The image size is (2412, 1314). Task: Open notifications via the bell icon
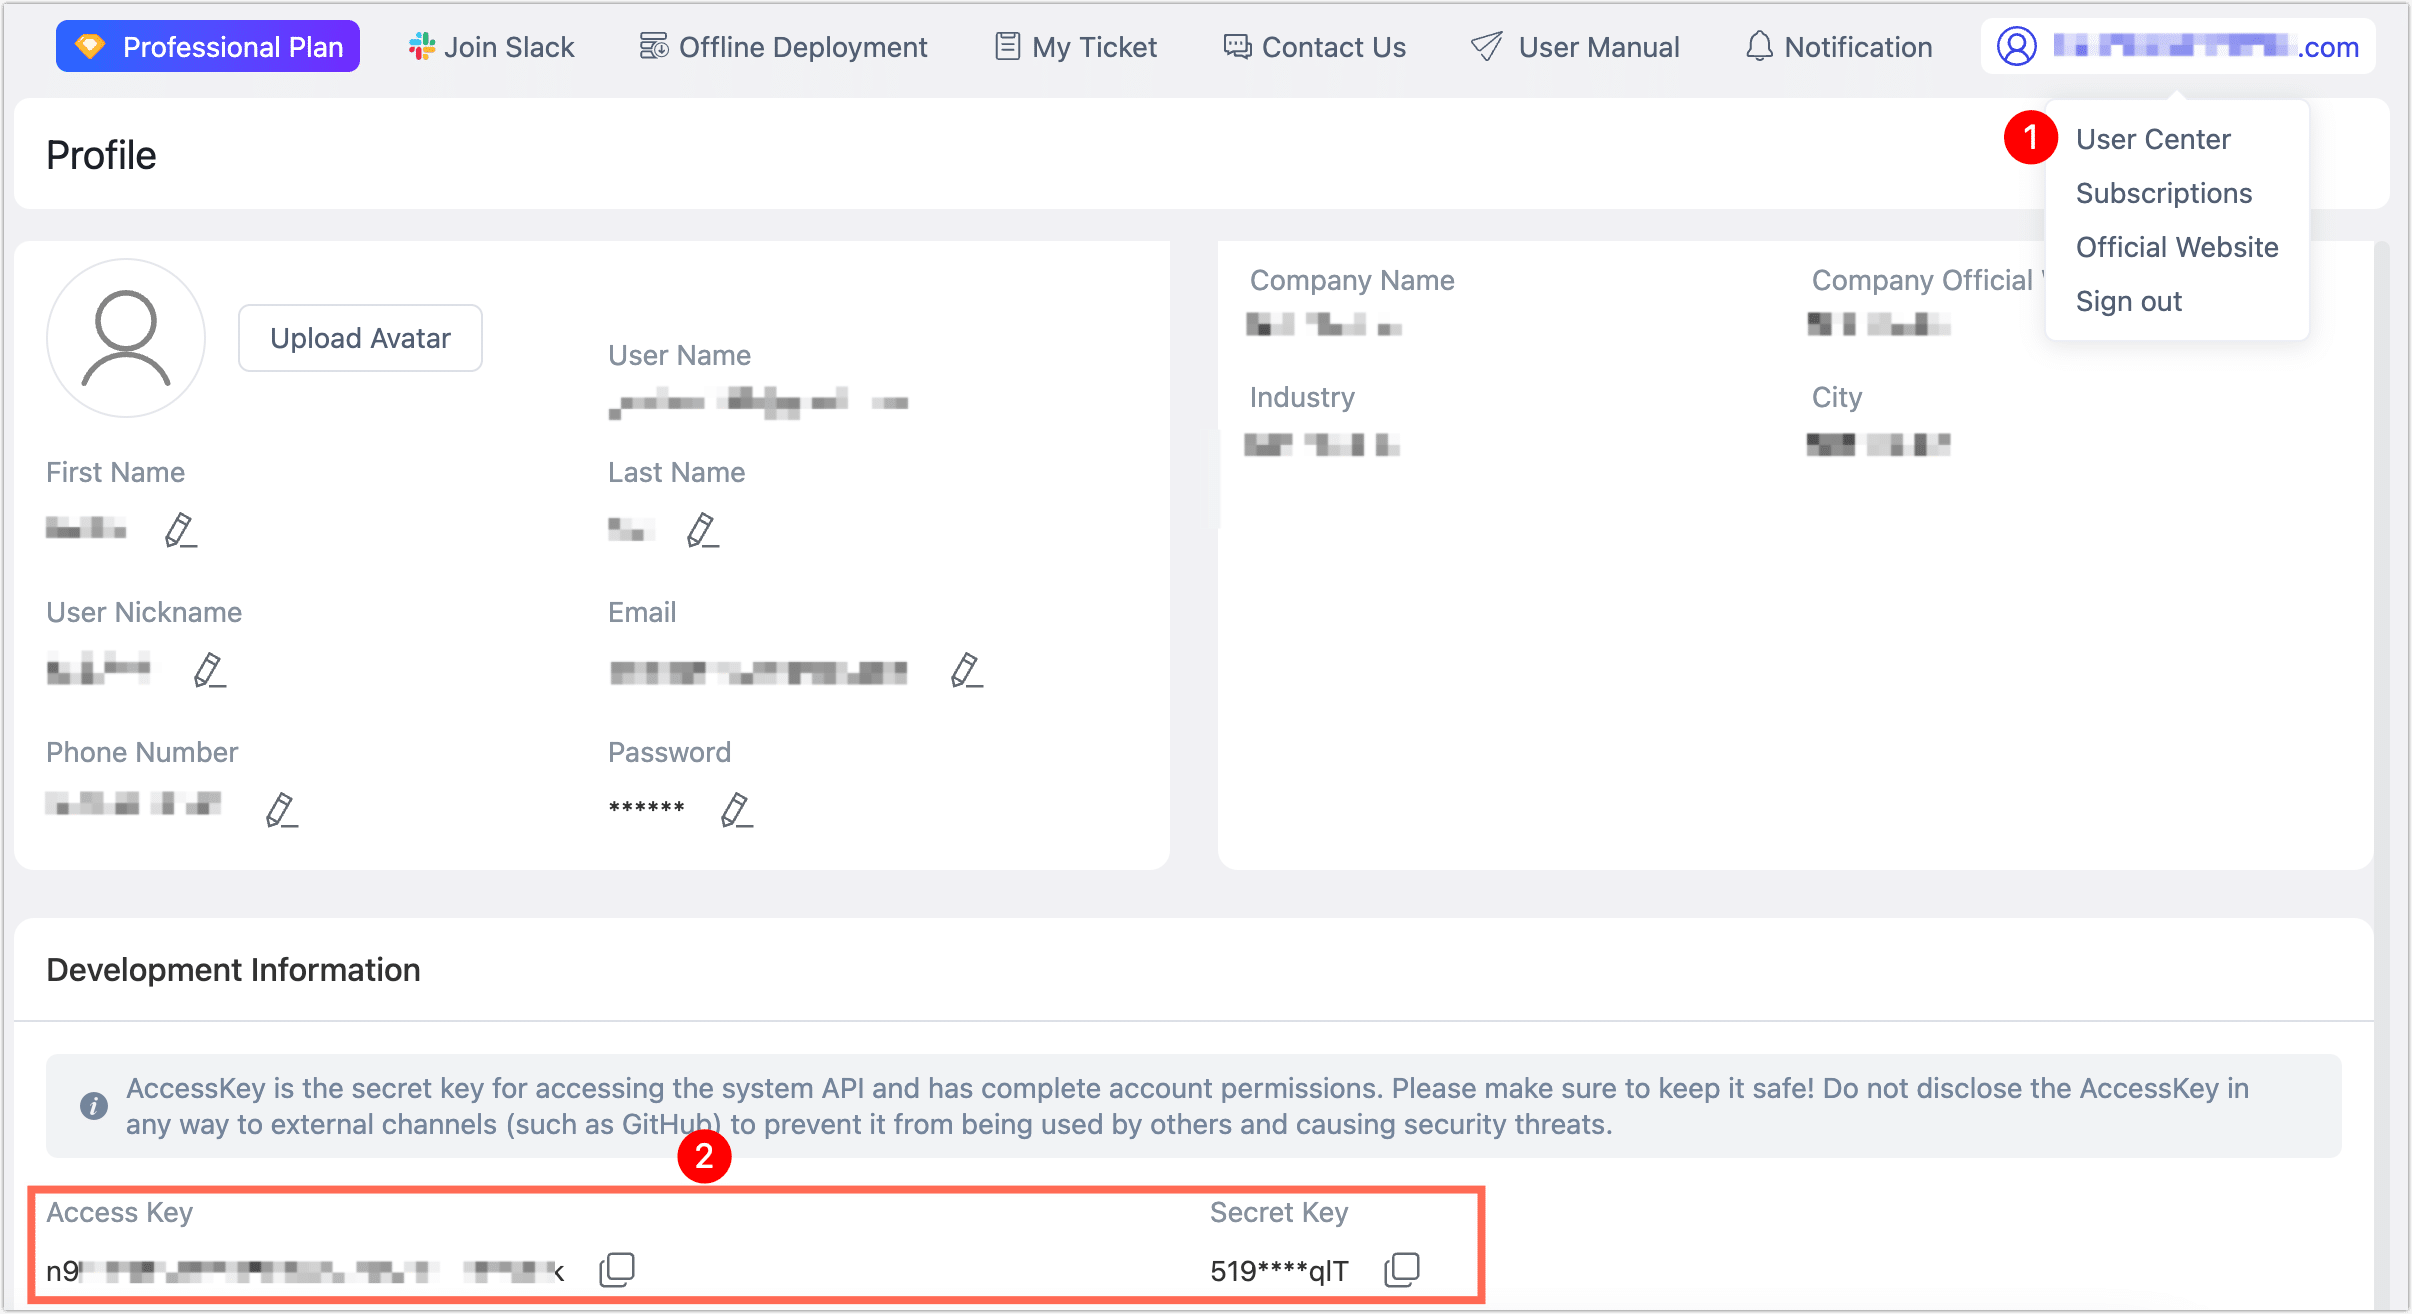click(1758, 46)
